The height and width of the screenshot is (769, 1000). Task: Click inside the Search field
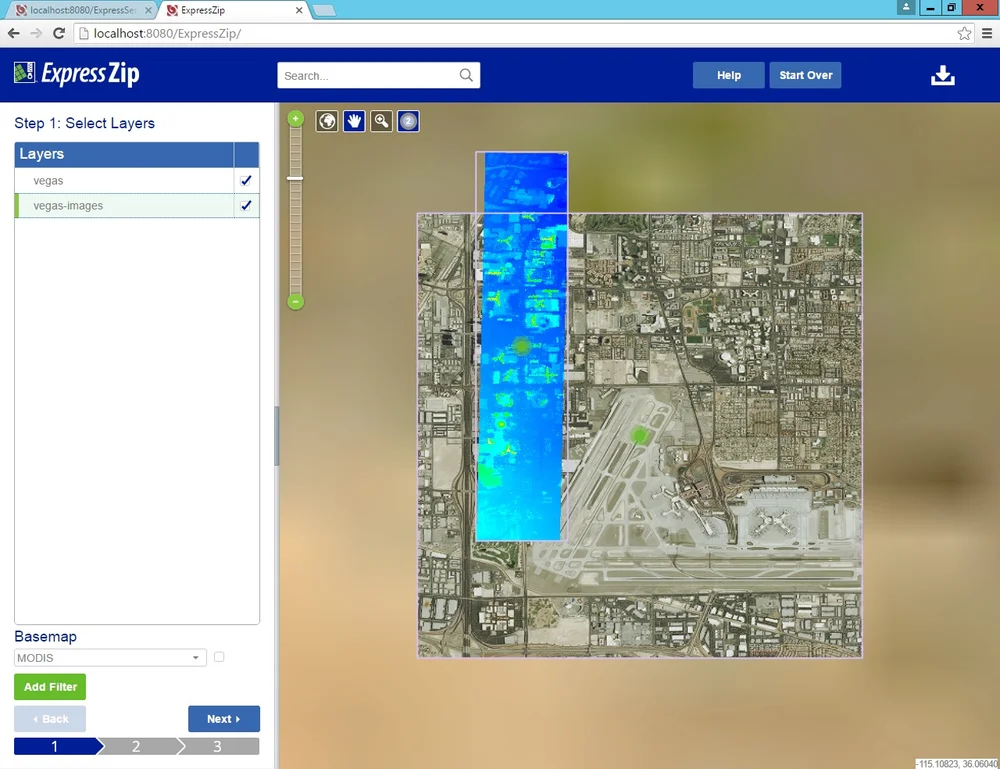(x=370, y=74)
